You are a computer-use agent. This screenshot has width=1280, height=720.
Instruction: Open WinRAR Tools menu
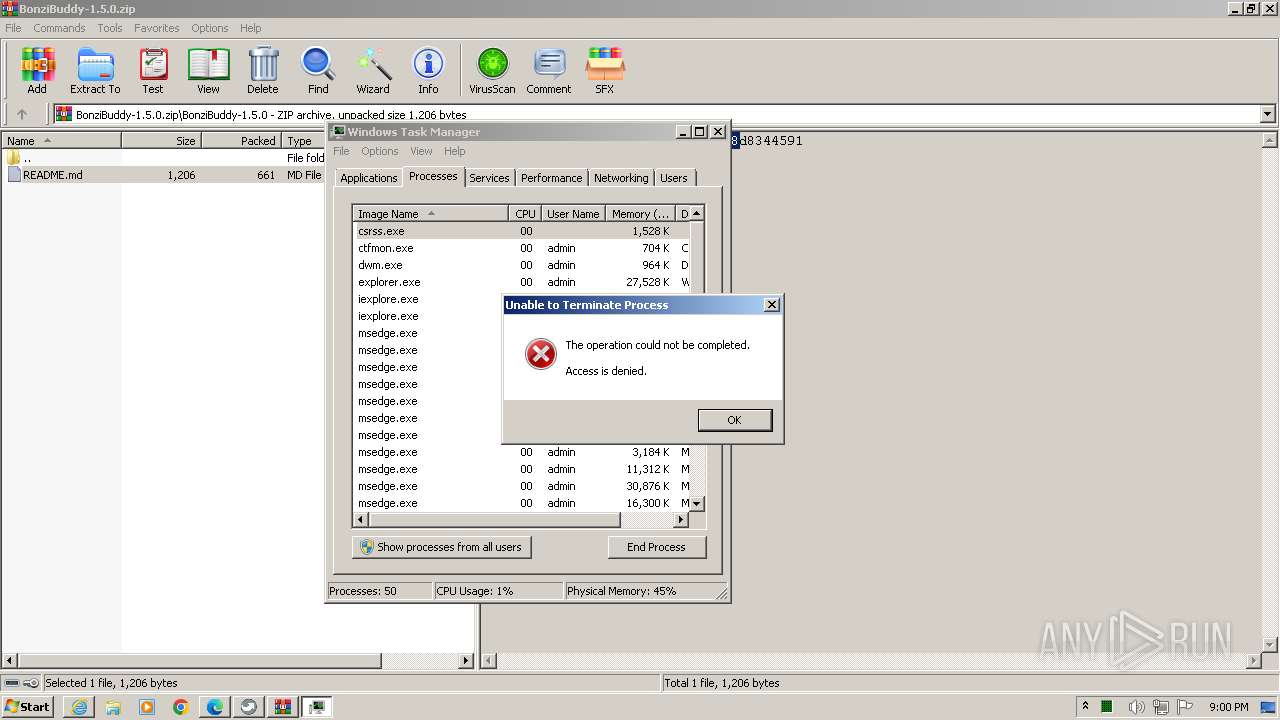click(x=110, y=28)
